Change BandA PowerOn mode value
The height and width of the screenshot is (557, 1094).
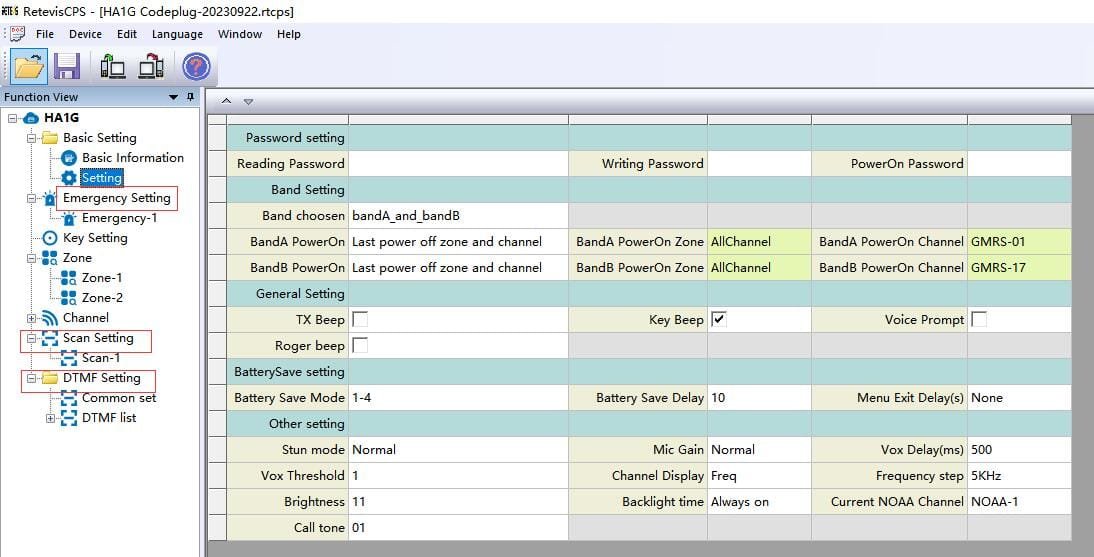click(x=458, y=242)
